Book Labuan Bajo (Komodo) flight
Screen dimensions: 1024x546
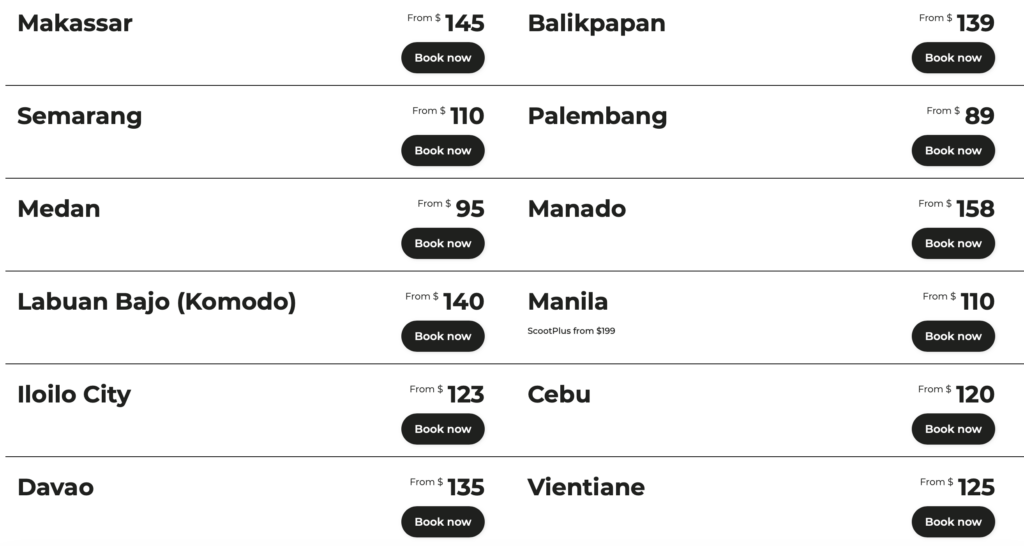pyautogui.click(x=442, y=337)
